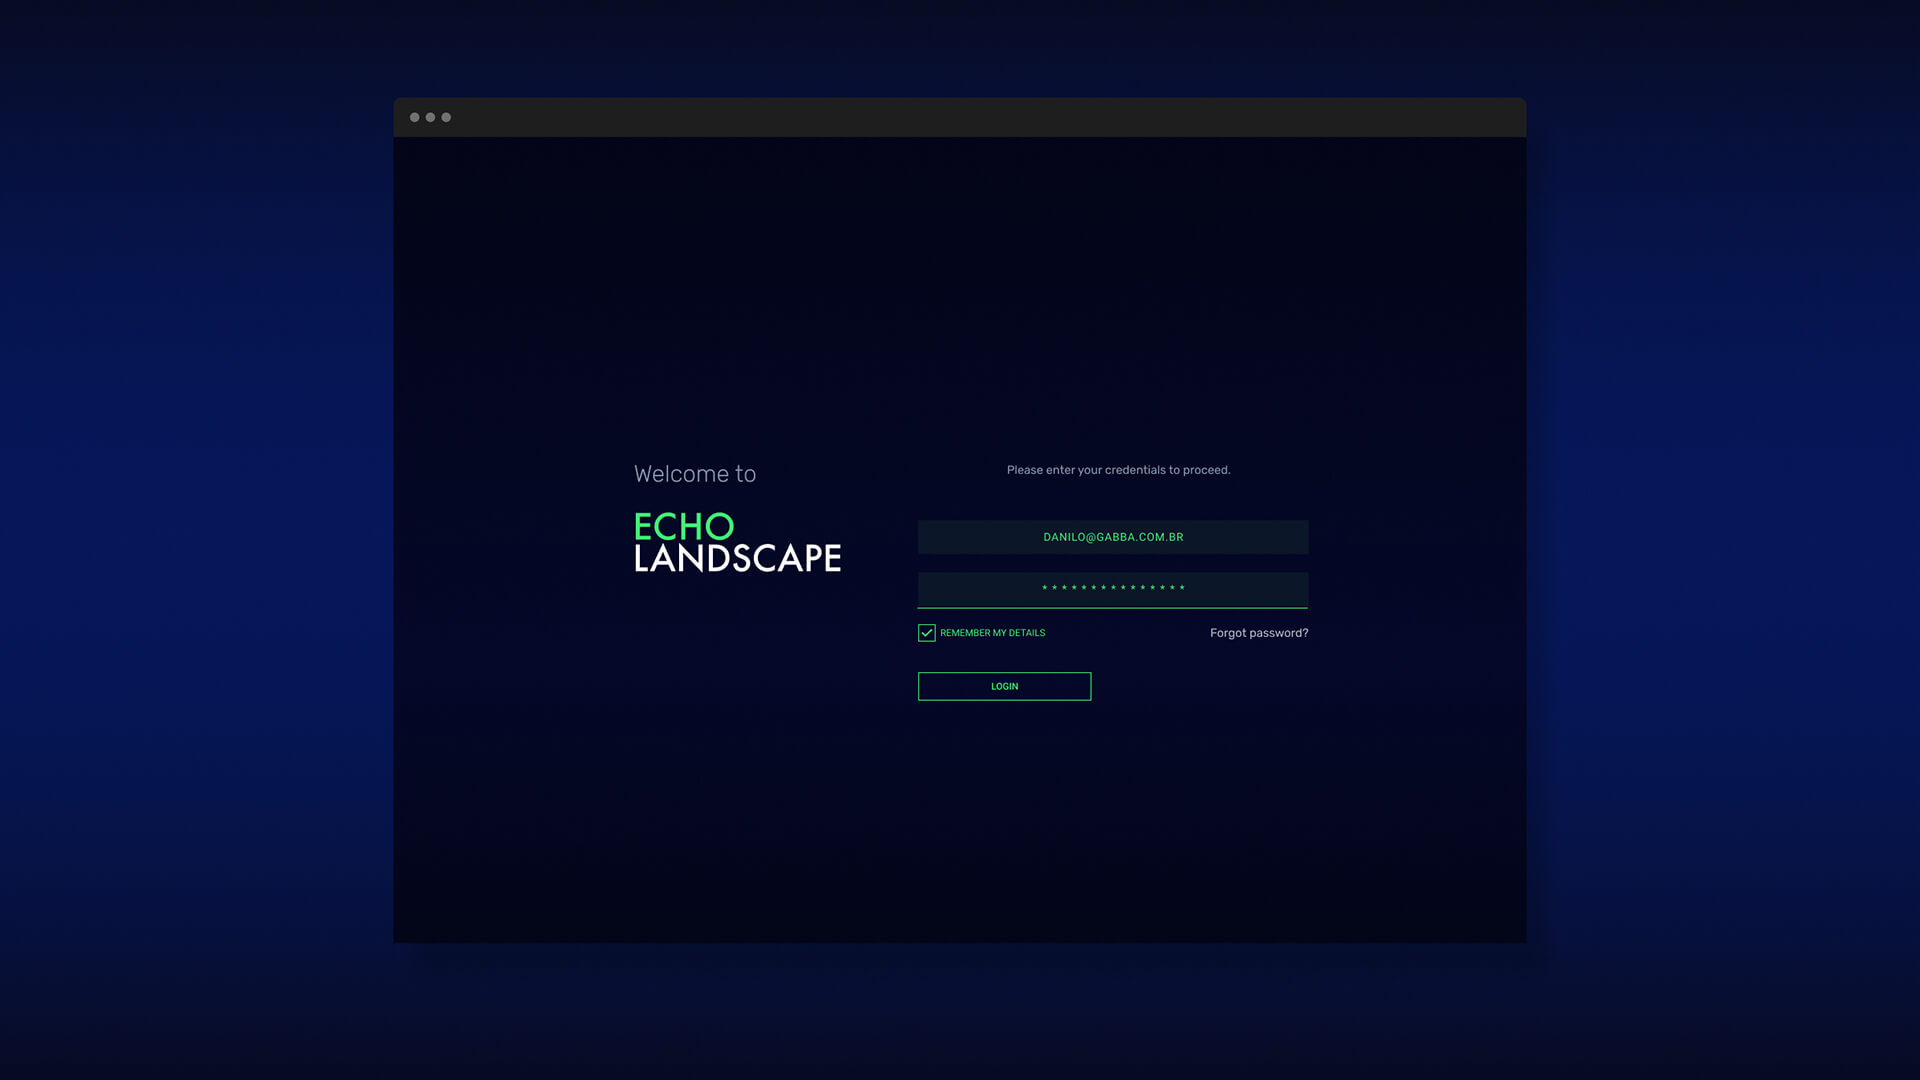Click the first window control dot
Viewport: 1920px width, 1080px height.
coord(414,117)
